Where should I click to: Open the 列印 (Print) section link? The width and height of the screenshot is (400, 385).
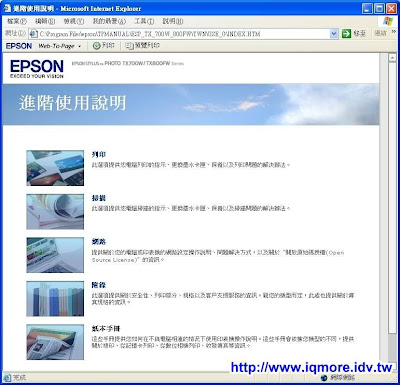point(99,154)
